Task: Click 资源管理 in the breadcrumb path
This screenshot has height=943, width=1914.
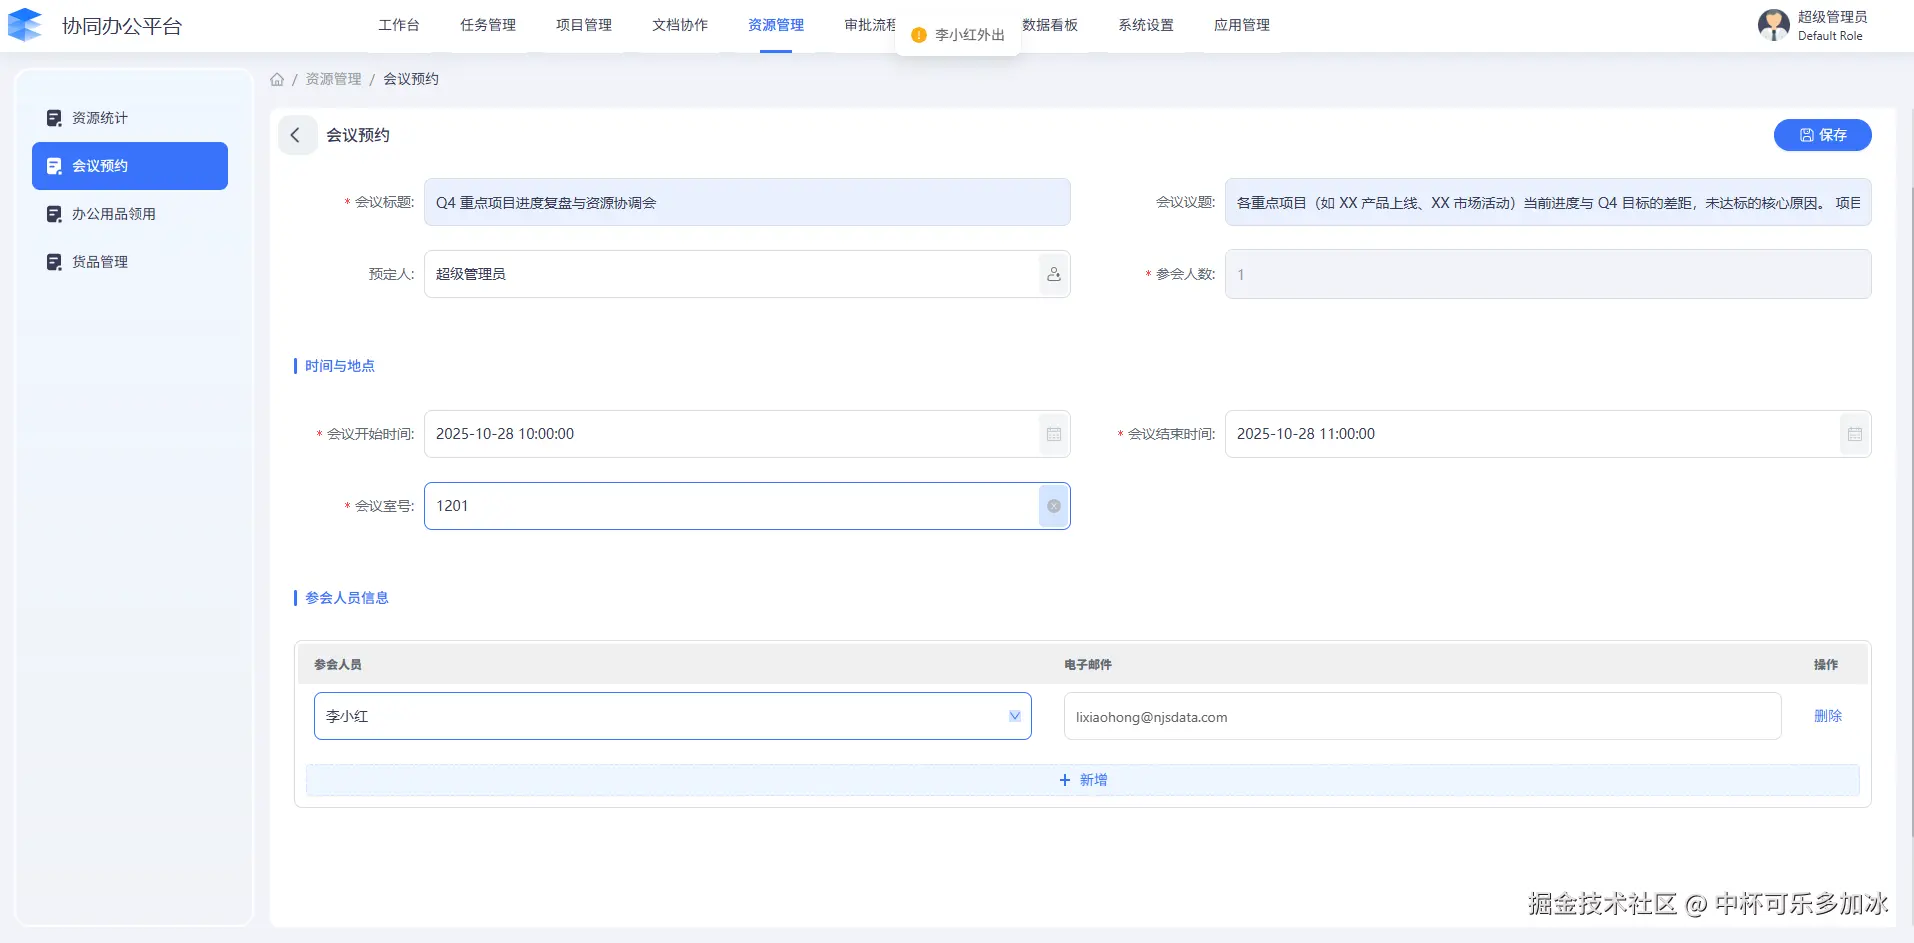Action: point(333,79)
